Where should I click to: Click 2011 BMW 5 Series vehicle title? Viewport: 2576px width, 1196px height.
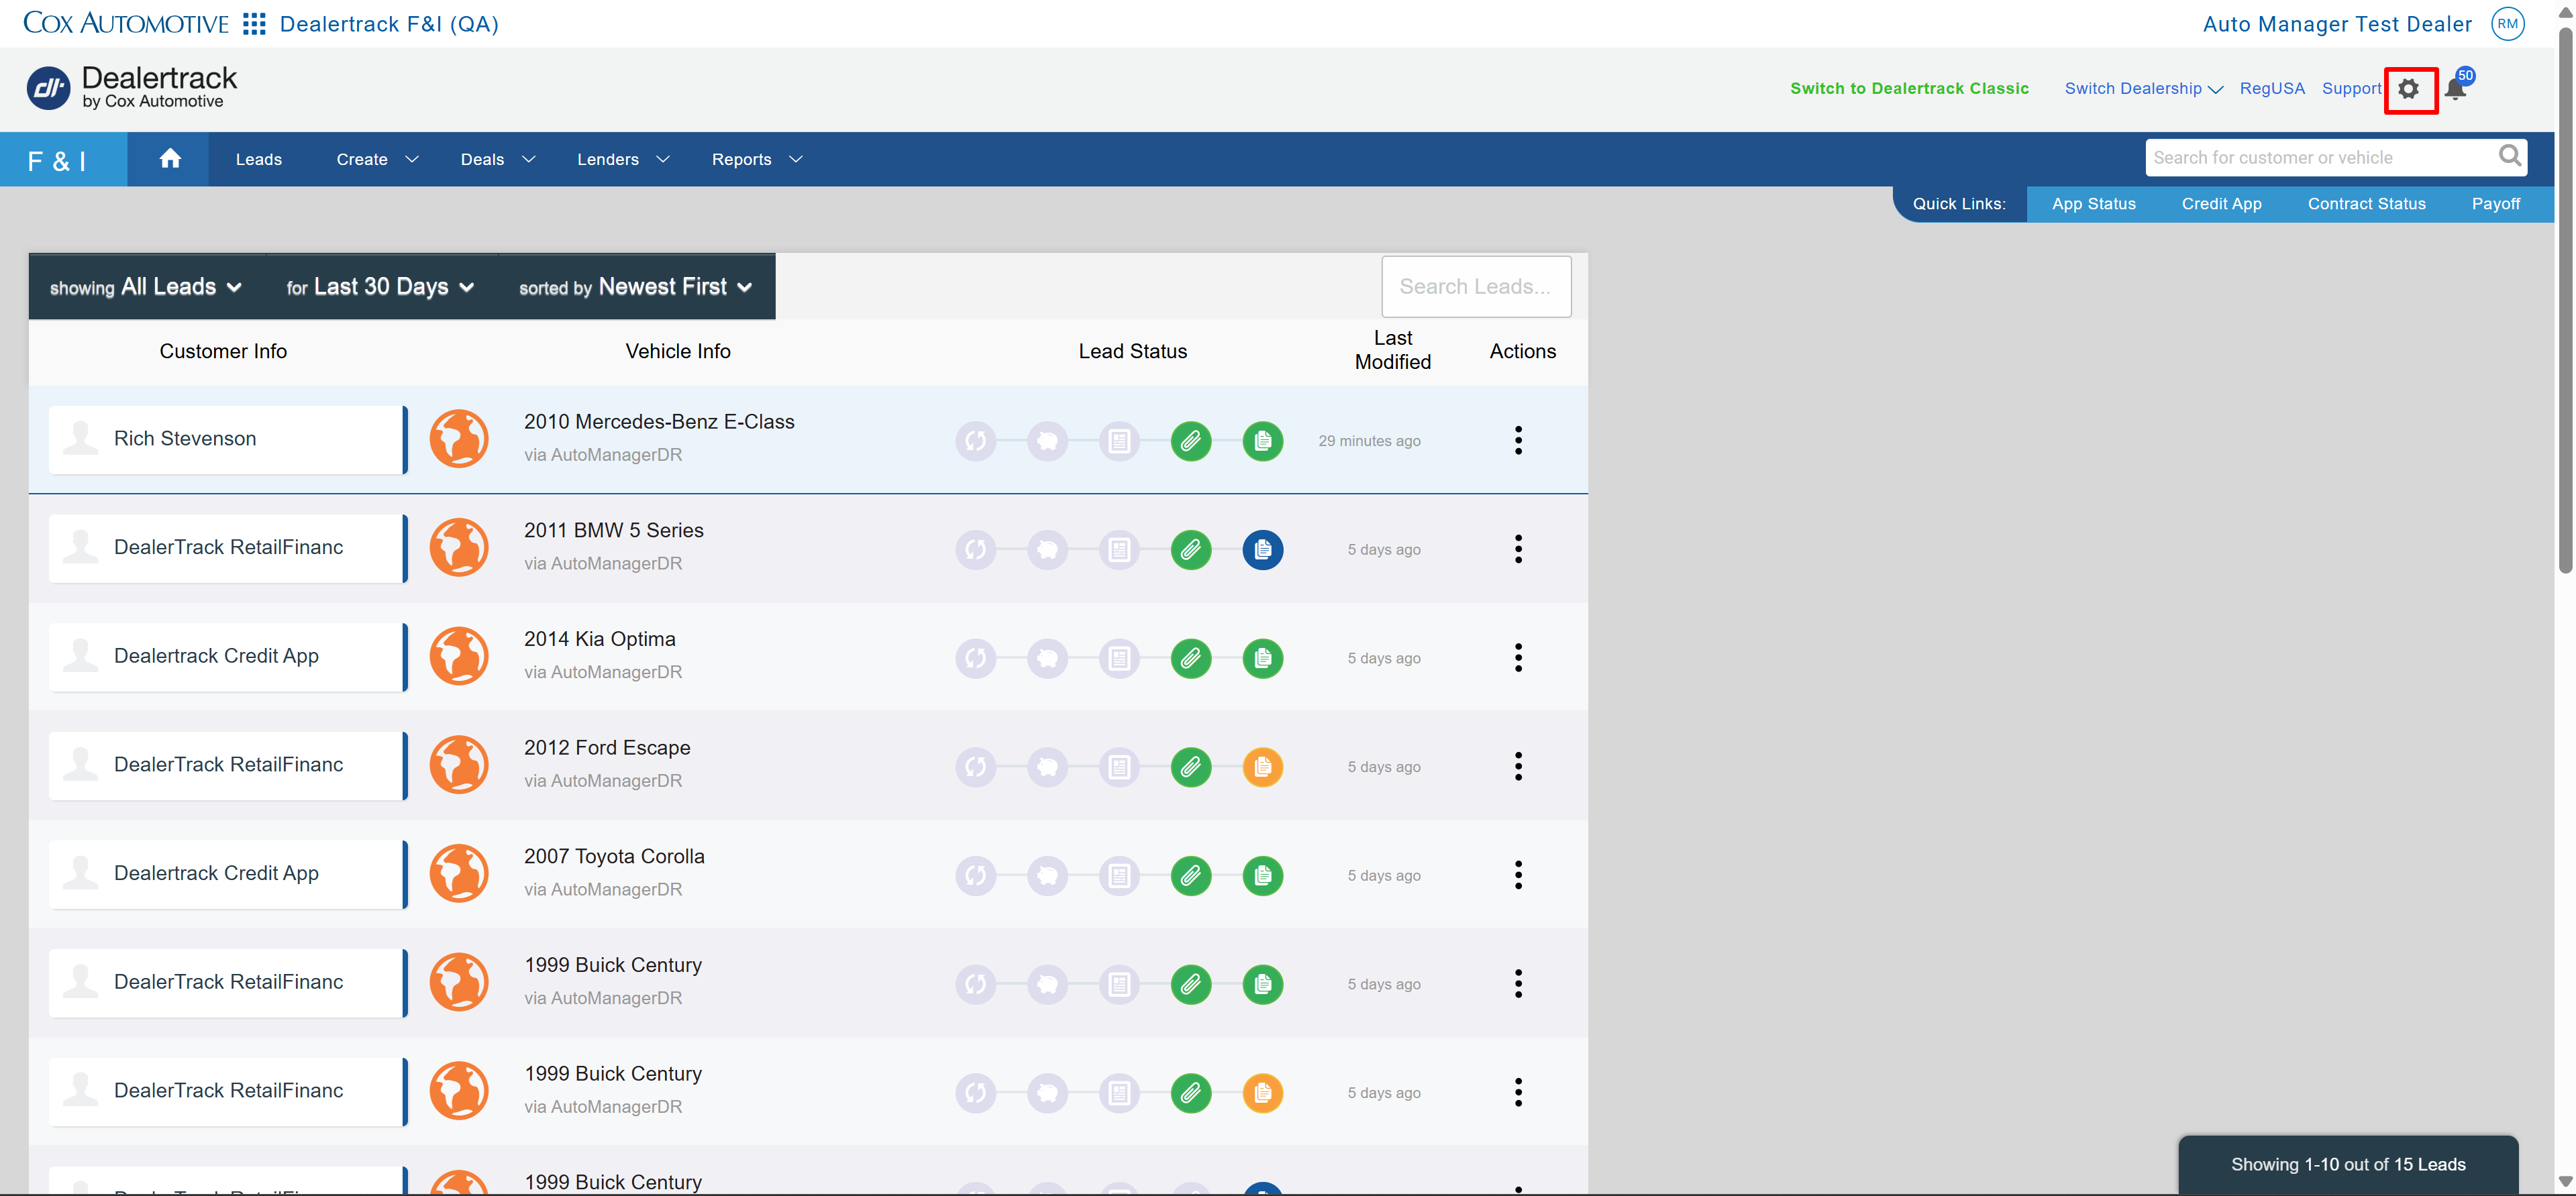(x=613, y=531)
